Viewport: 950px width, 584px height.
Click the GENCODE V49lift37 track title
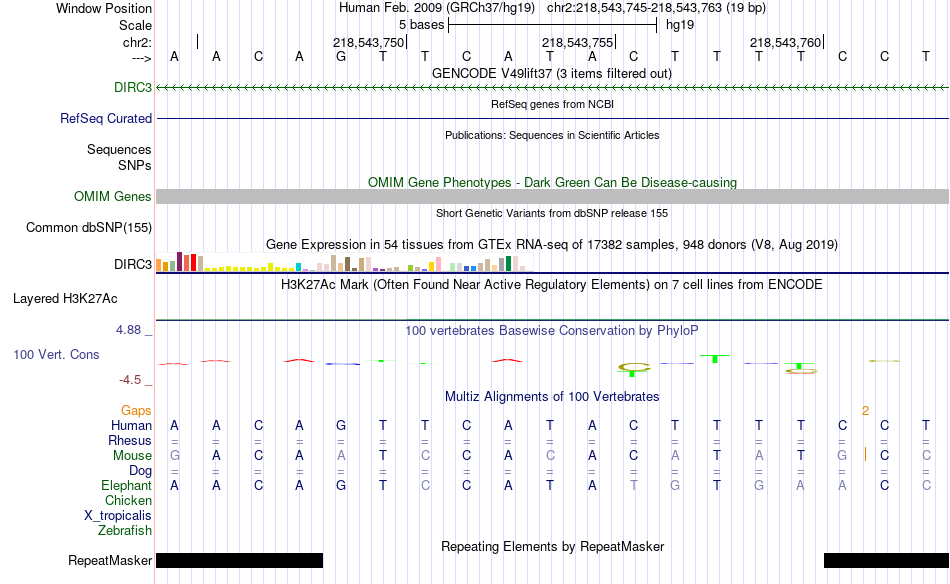[x=551, y=73]
